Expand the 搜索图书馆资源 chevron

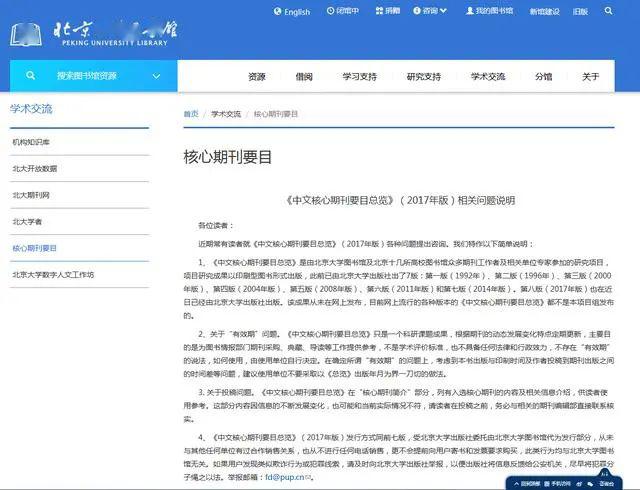pyautogui.click(x=156, y=76)
